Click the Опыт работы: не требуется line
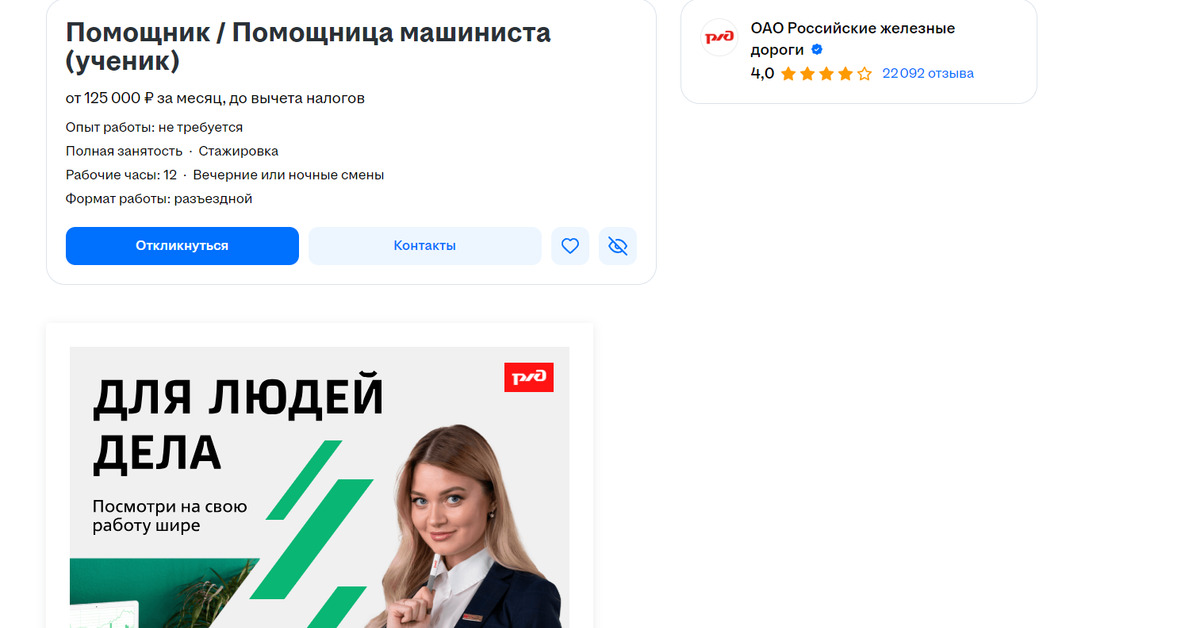The height and width of the screenshot is (628, 1200). (154, 127)
